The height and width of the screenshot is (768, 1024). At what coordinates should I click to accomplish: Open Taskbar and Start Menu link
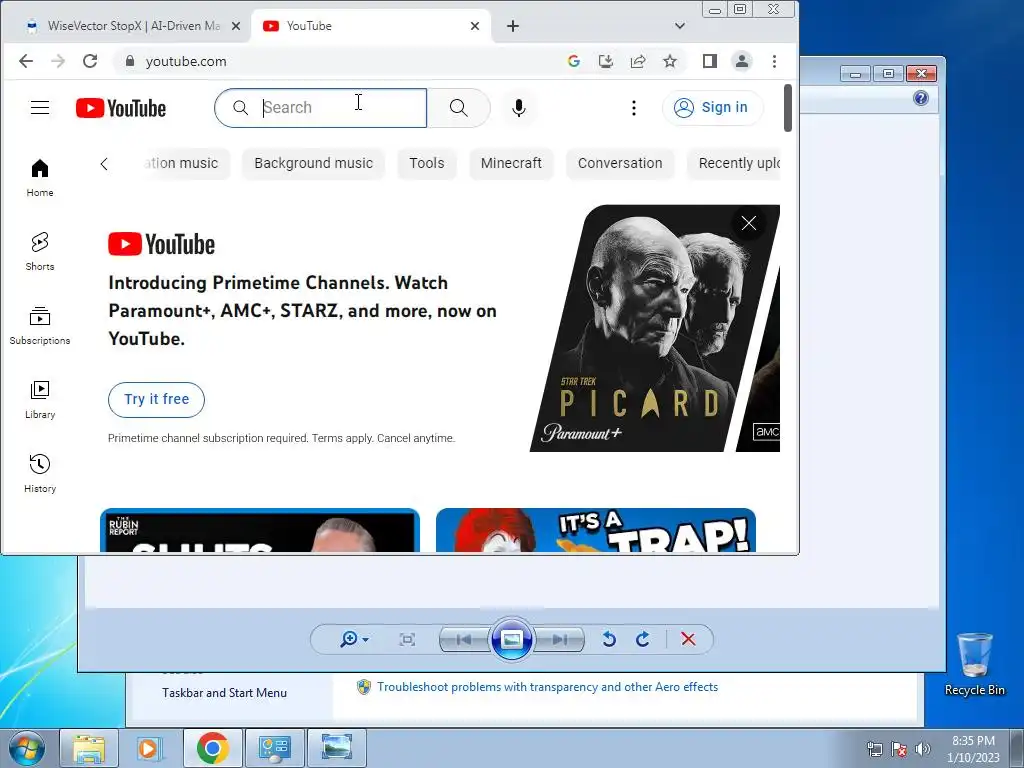225,693
